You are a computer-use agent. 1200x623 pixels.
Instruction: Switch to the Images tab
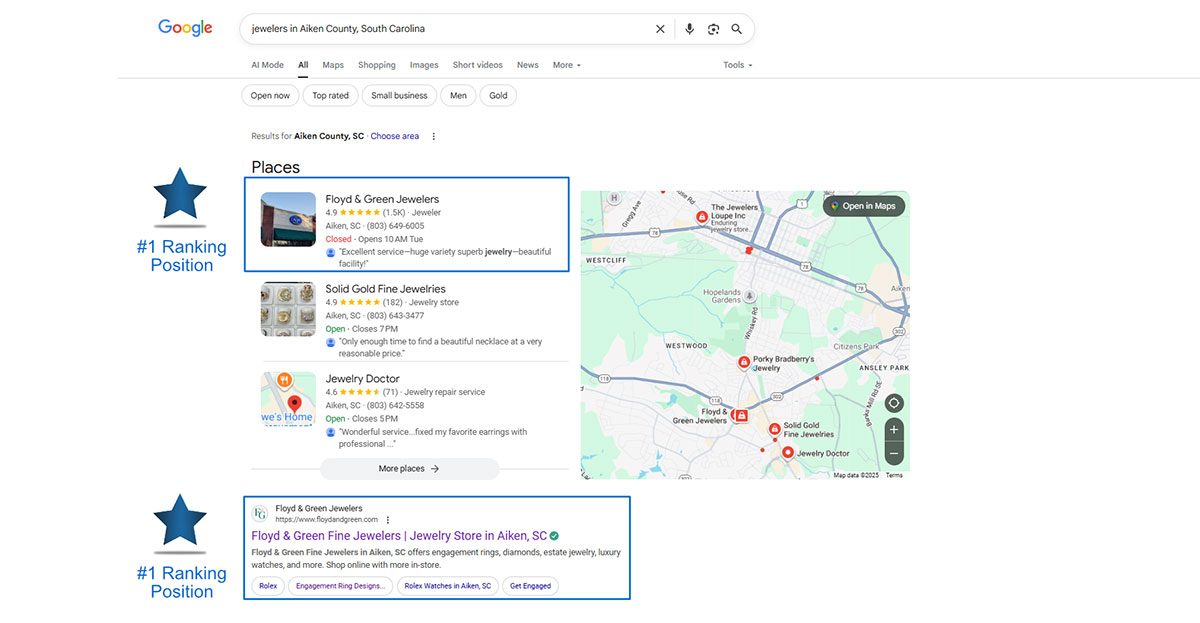coord(424,65)
